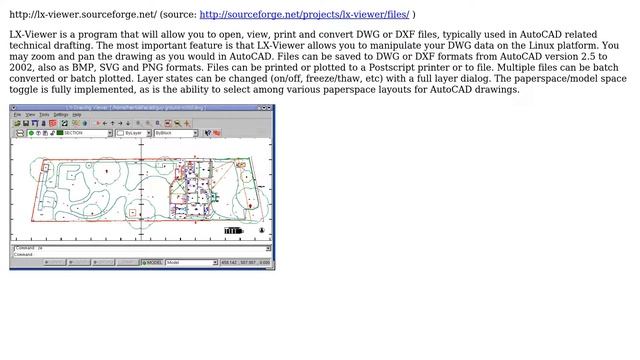Open the sourceforge.net/projects/lx-viewer/files link
640x360 pixels.
304,14
